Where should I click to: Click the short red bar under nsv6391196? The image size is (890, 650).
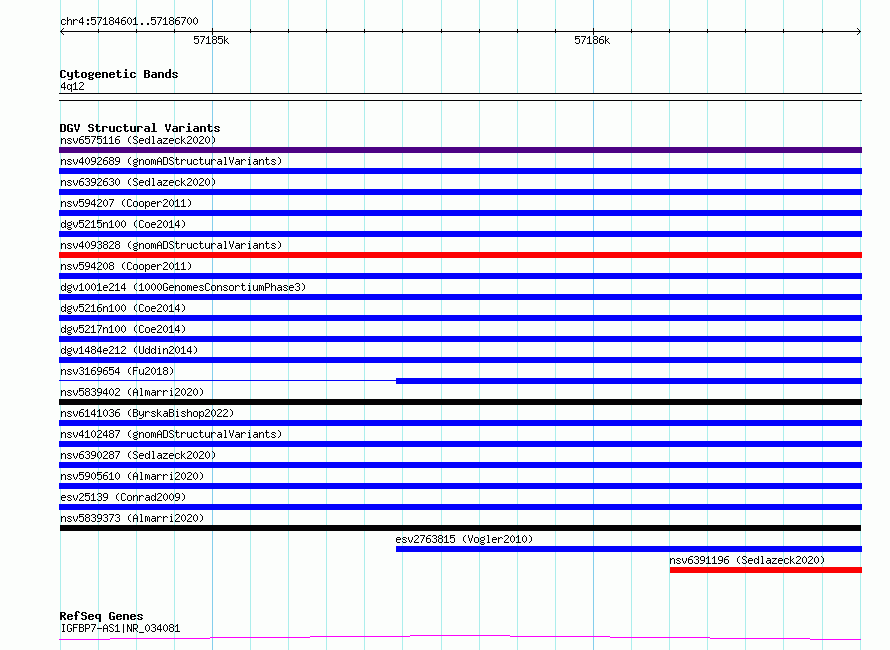(766, 570)
